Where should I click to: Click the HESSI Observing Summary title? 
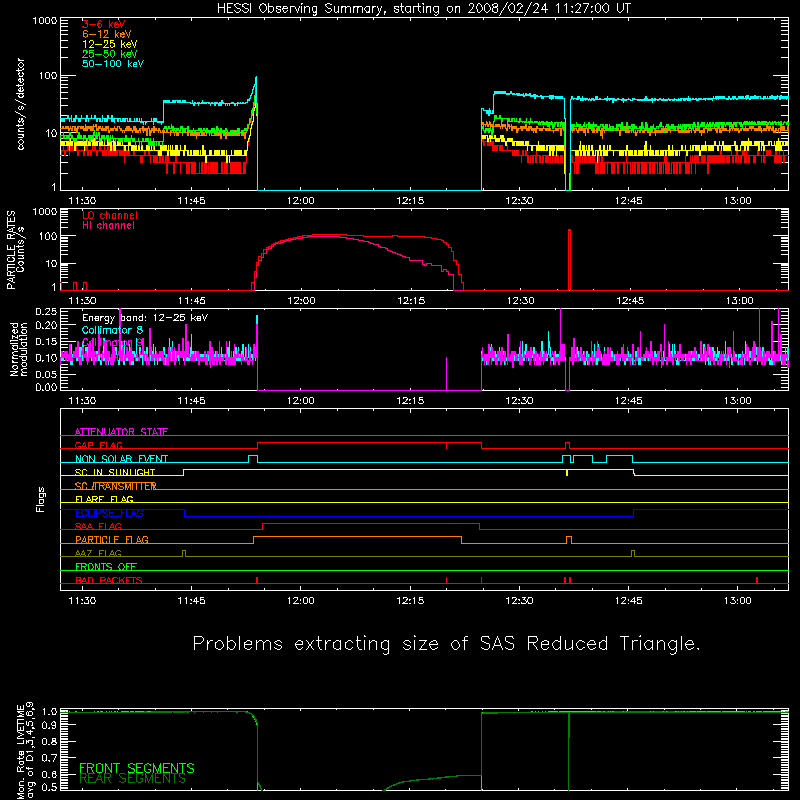point(424,9)
